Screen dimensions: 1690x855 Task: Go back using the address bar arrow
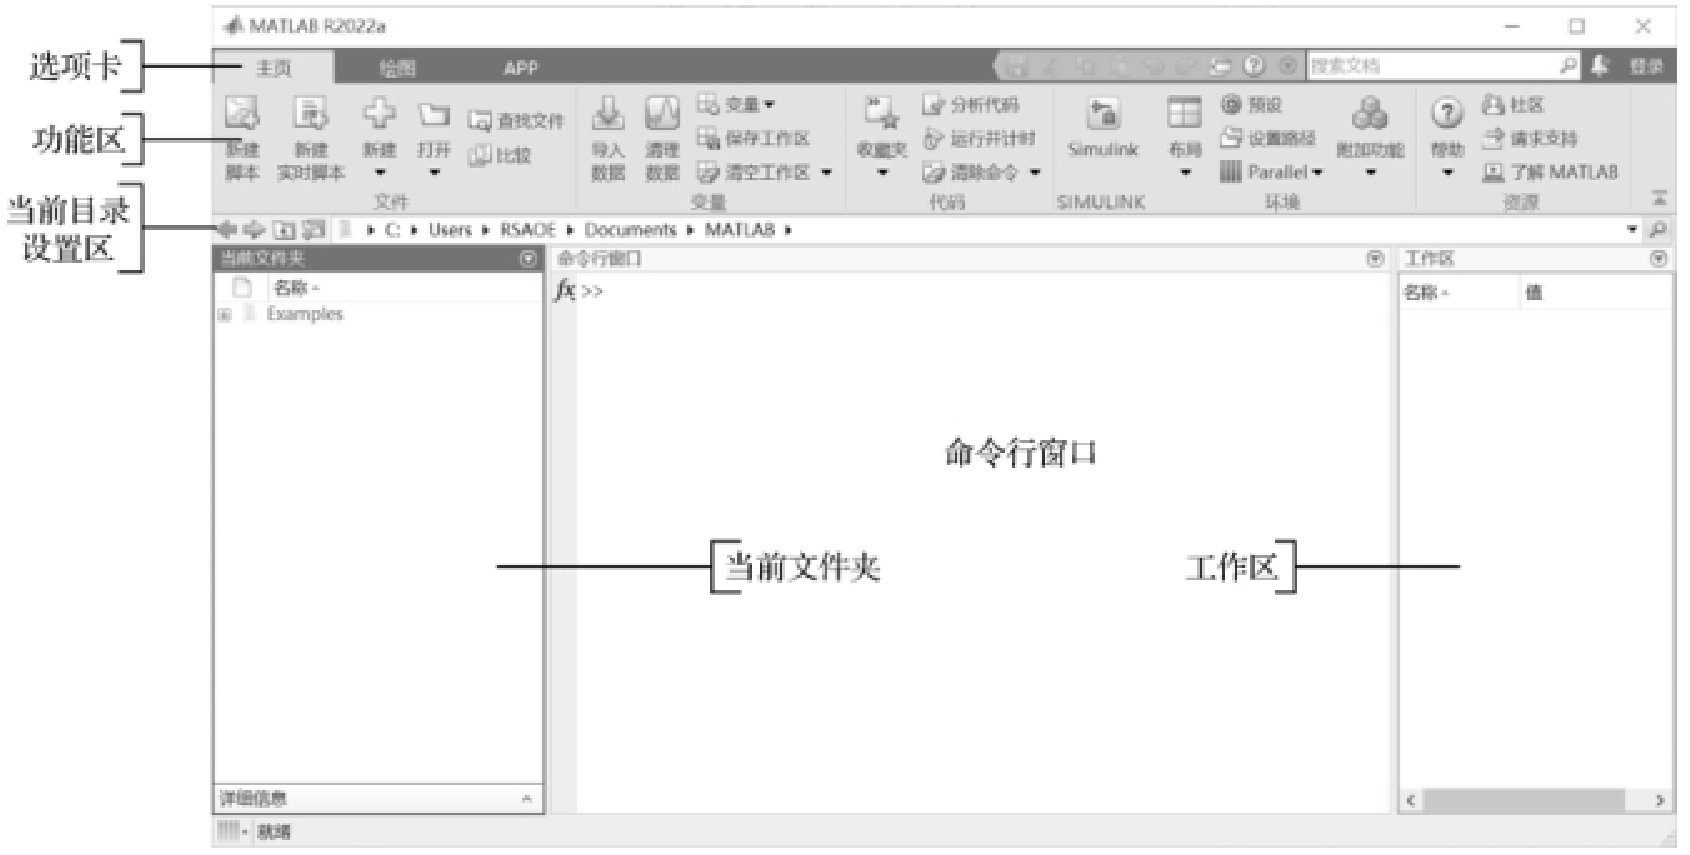[228, 229]
